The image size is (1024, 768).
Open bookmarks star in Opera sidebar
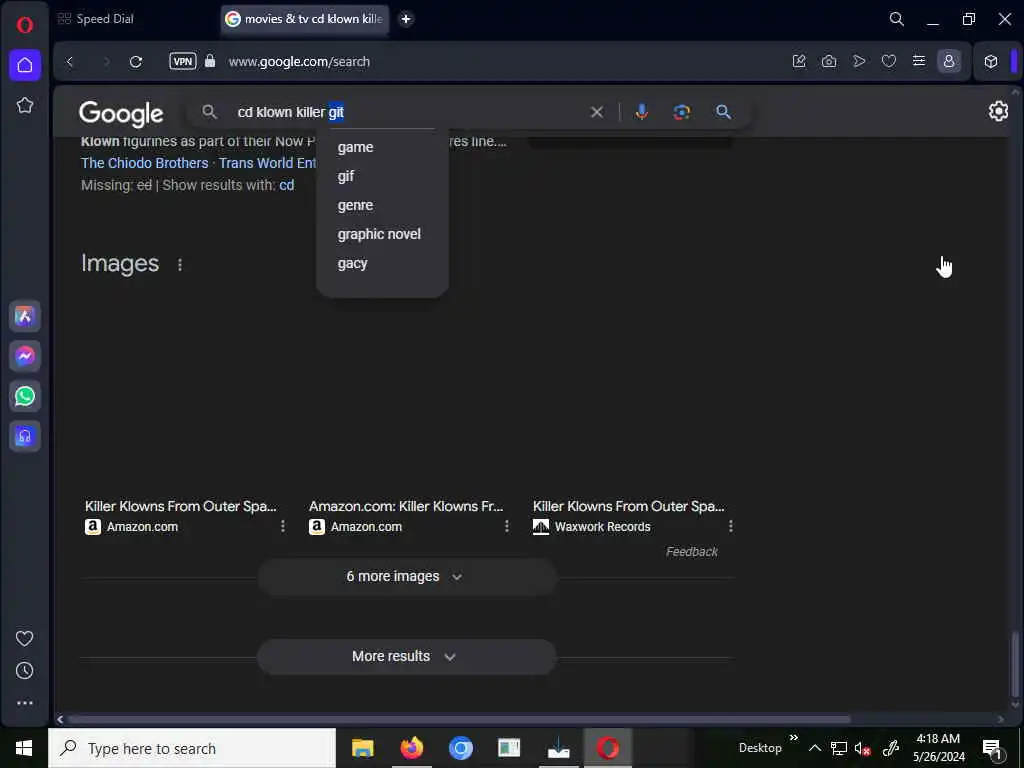pos(25,105)
